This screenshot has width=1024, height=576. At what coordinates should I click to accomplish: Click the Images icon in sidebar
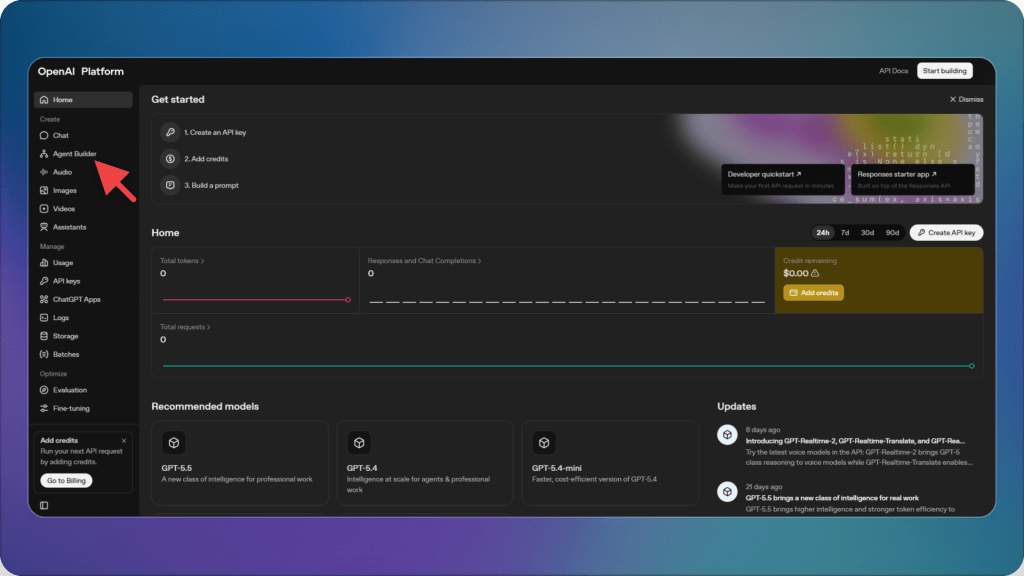click(44, 190)
